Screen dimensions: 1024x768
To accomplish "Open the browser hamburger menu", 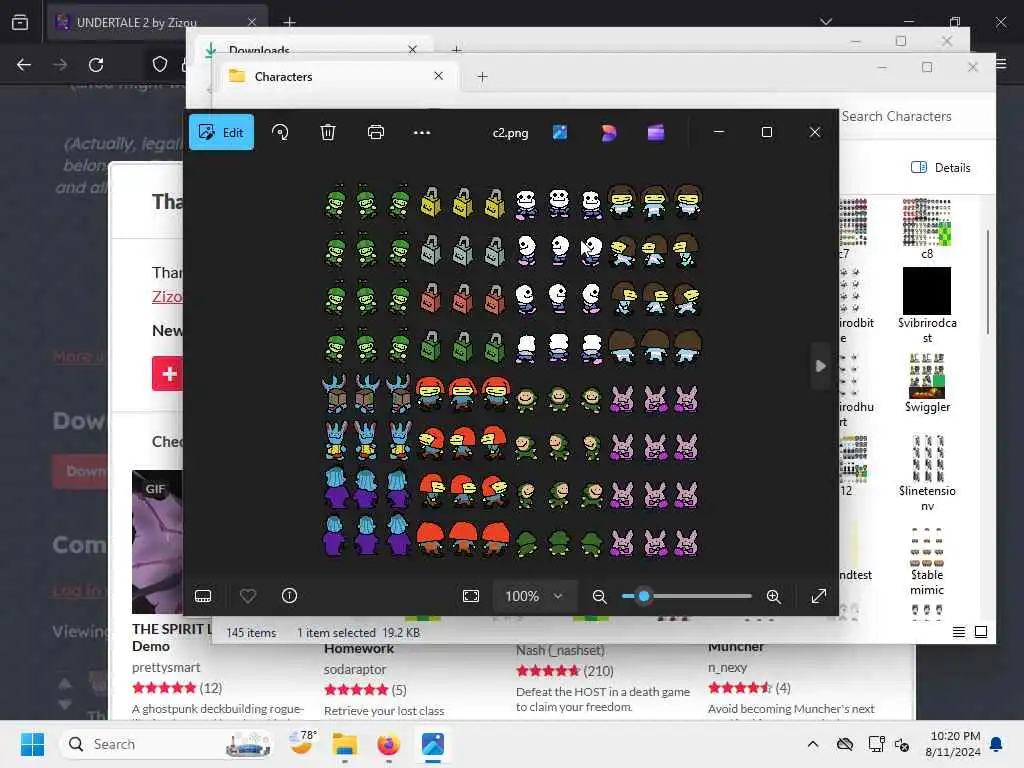I will [x=1002, y=63].
